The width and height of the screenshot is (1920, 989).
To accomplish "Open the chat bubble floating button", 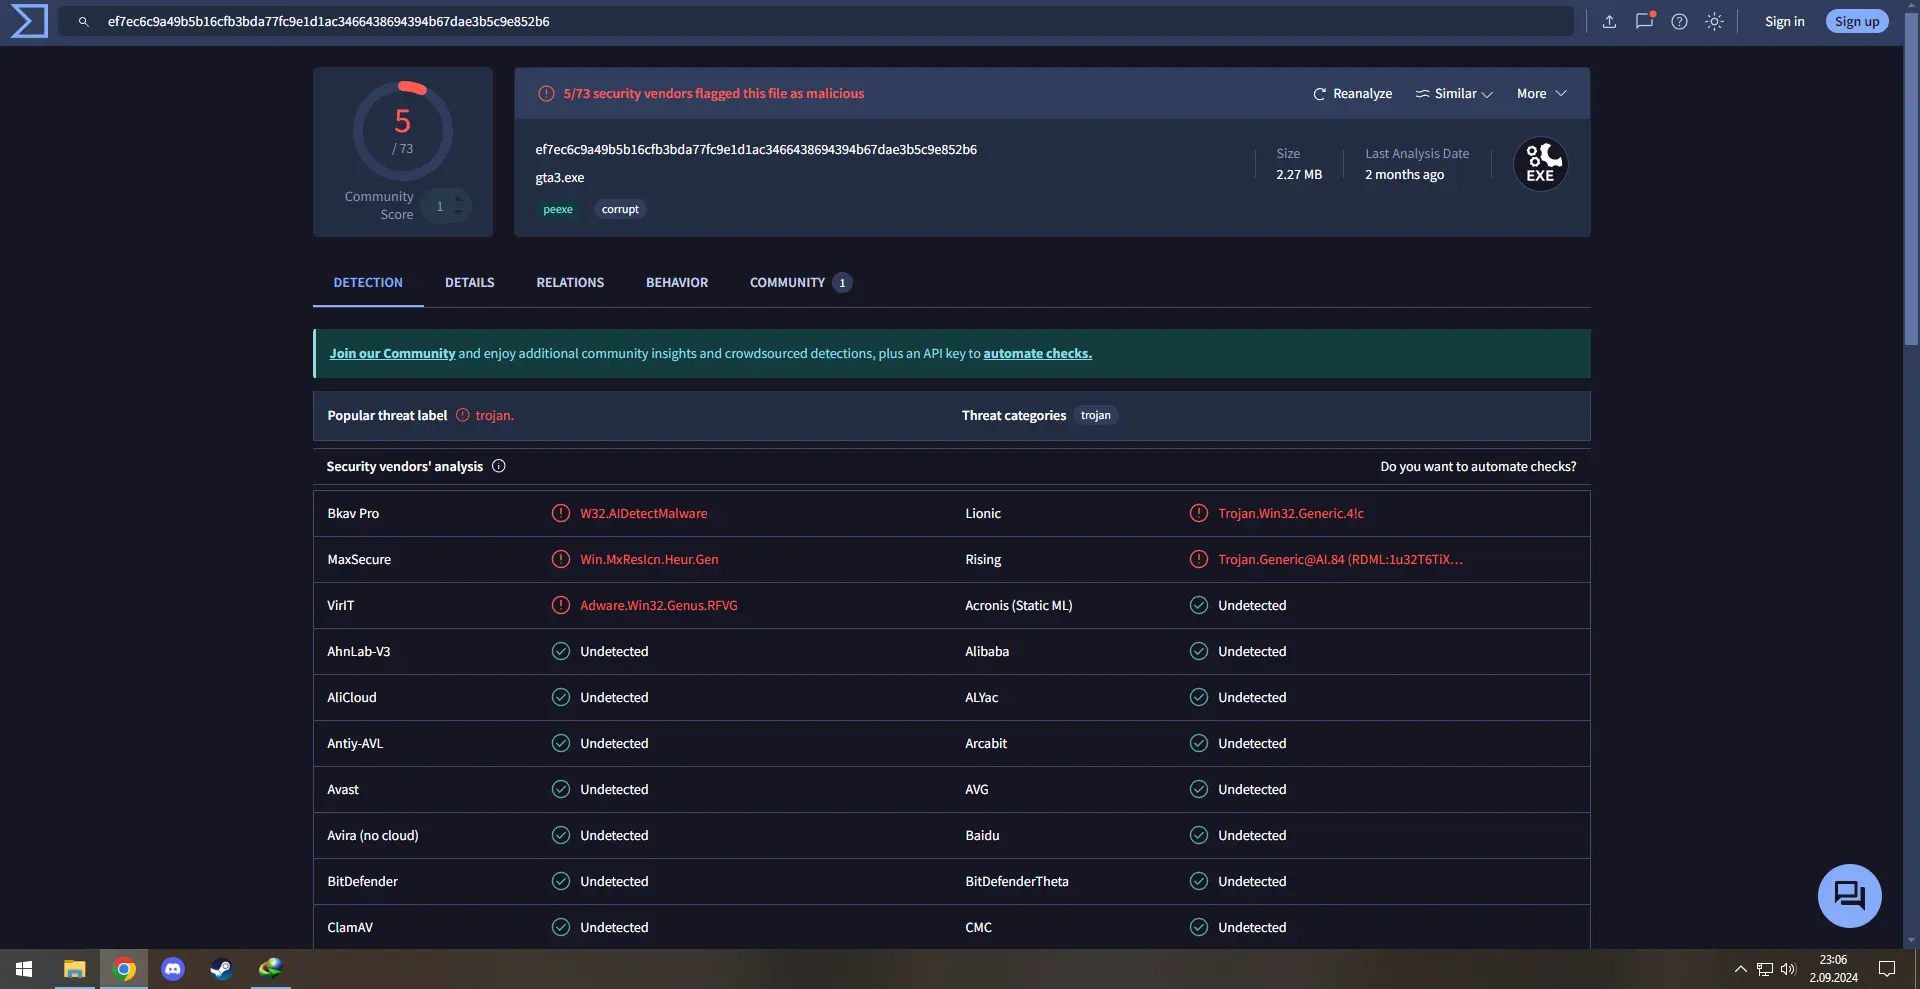I will [1849, 895].
